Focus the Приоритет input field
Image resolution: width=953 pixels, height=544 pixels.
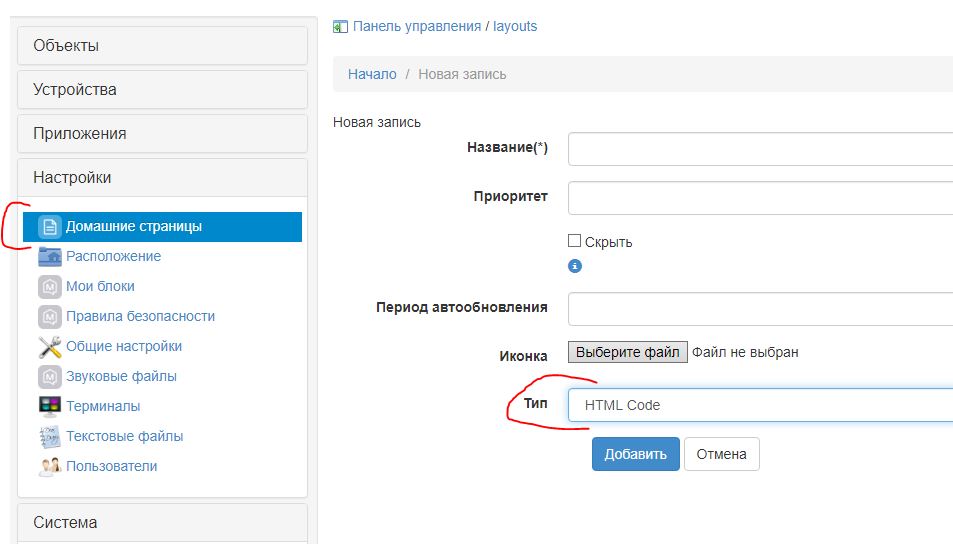pyautogui.click(x=760, y=198)
